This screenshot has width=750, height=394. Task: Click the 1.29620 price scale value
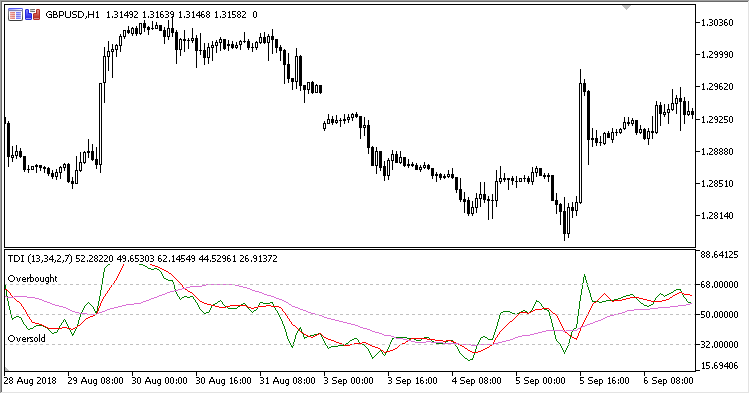(x=717, y=87)
